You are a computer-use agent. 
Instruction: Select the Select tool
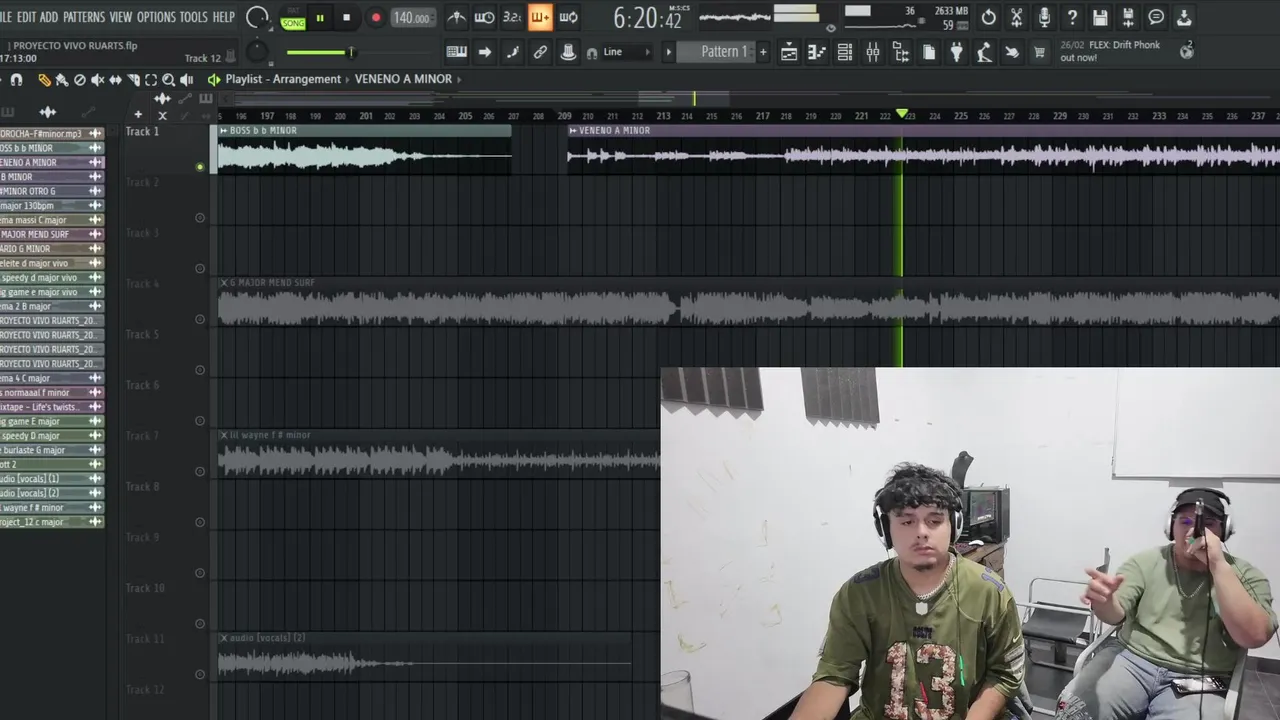click(151, 80)
